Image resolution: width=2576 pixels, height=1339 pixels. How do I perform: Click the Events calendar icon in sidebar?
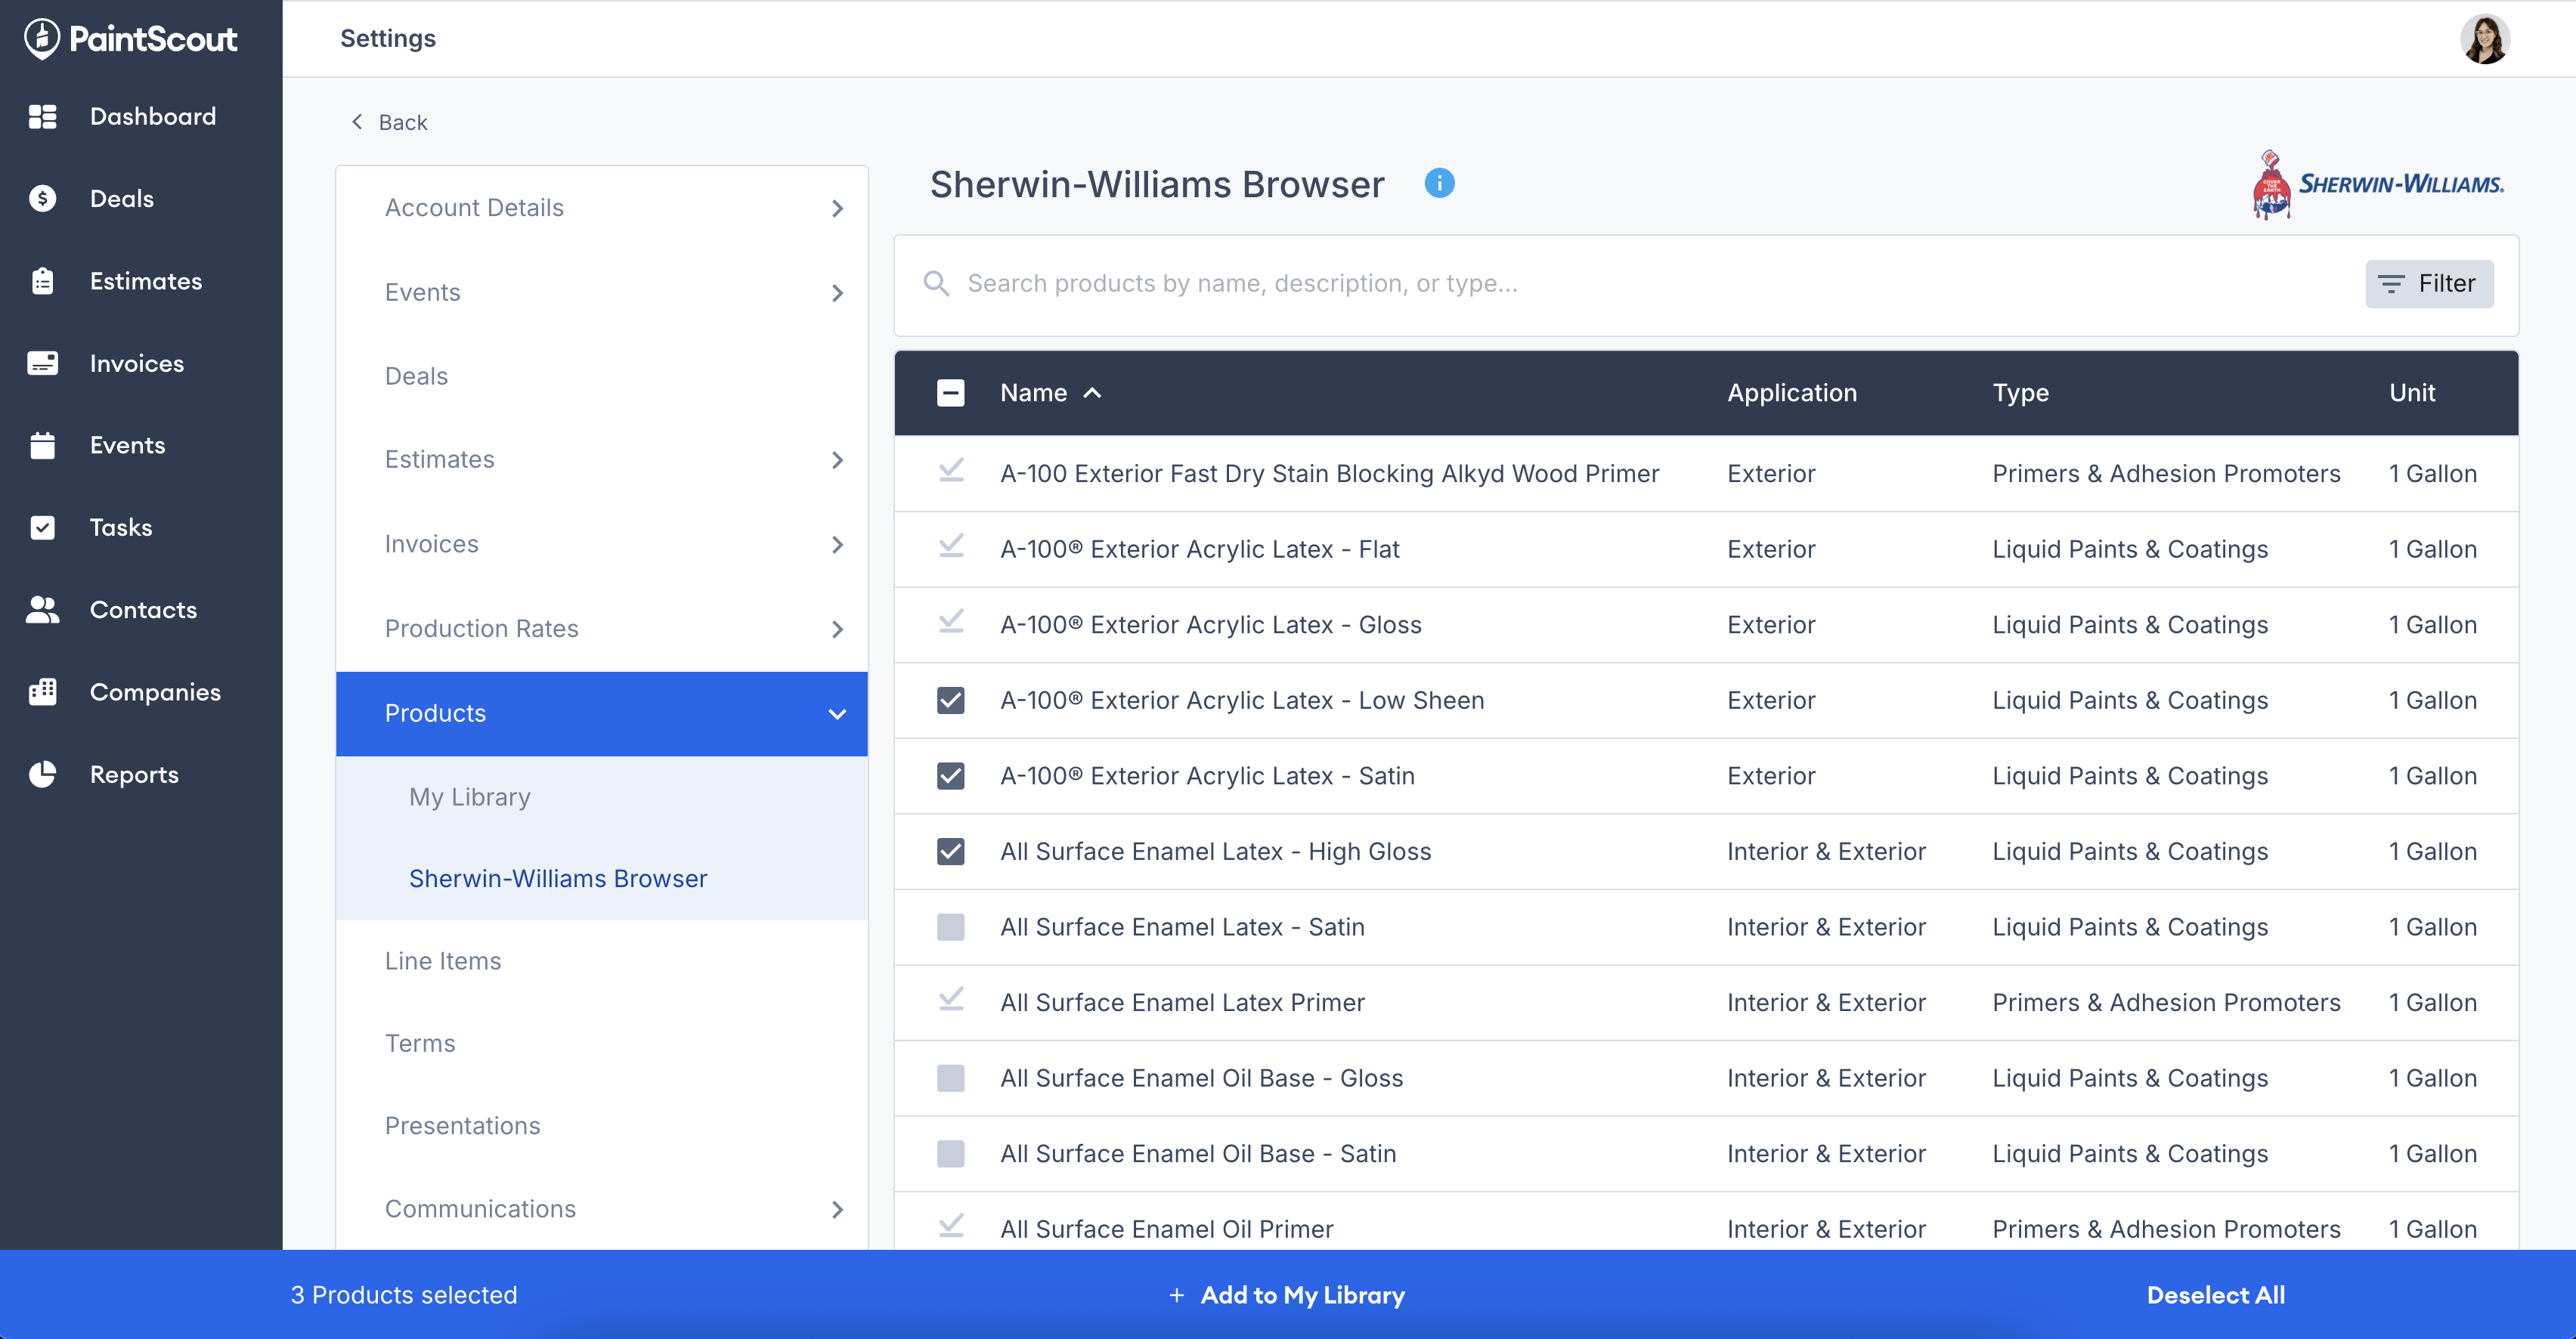[43, 445]
